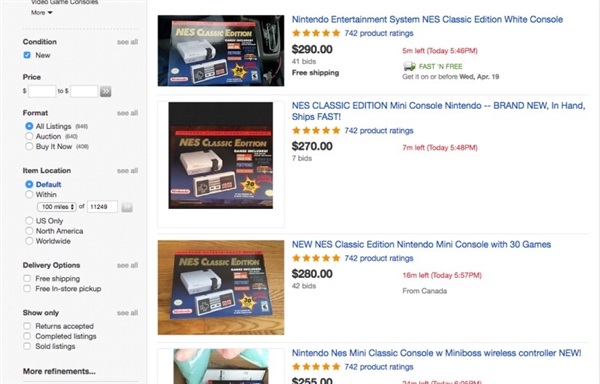
Task: Open the NES Classic Edition White Console listing
Action: 427,20
